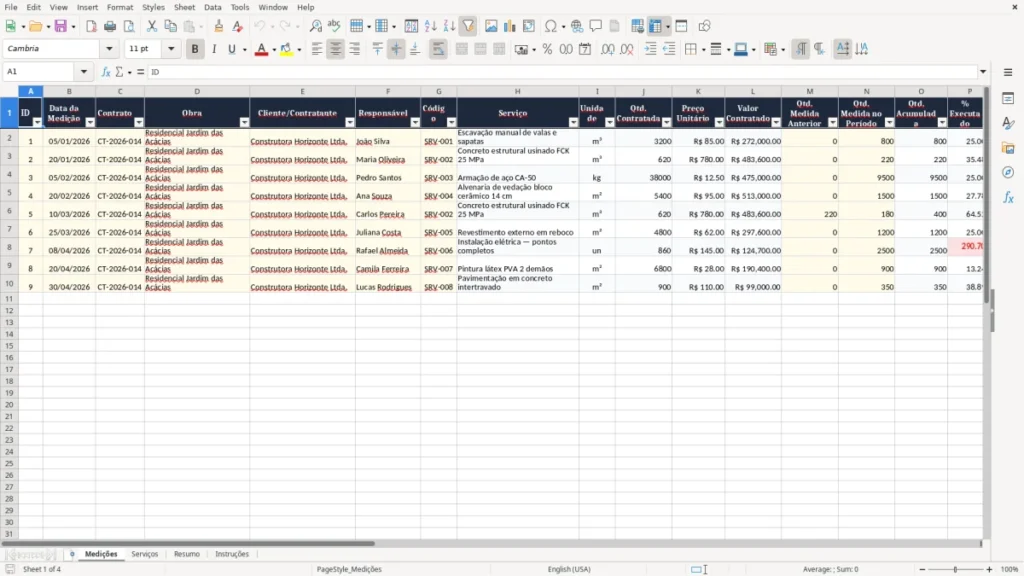1024x576 pixels.
Task: Open the Format menu
Action: click(x=120, y=7)
